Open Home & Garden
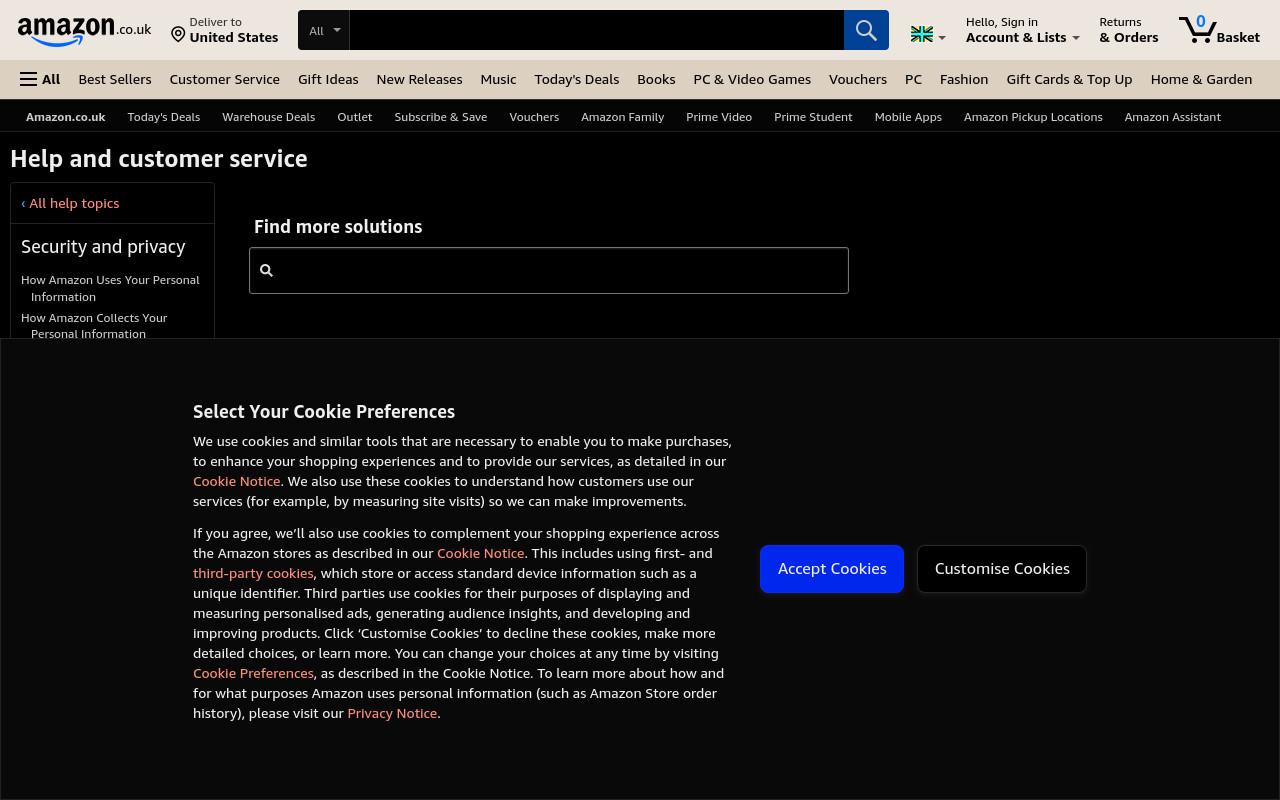Image resolution: width=1280 pixels, height=800 pixels. pos(1201,79)
